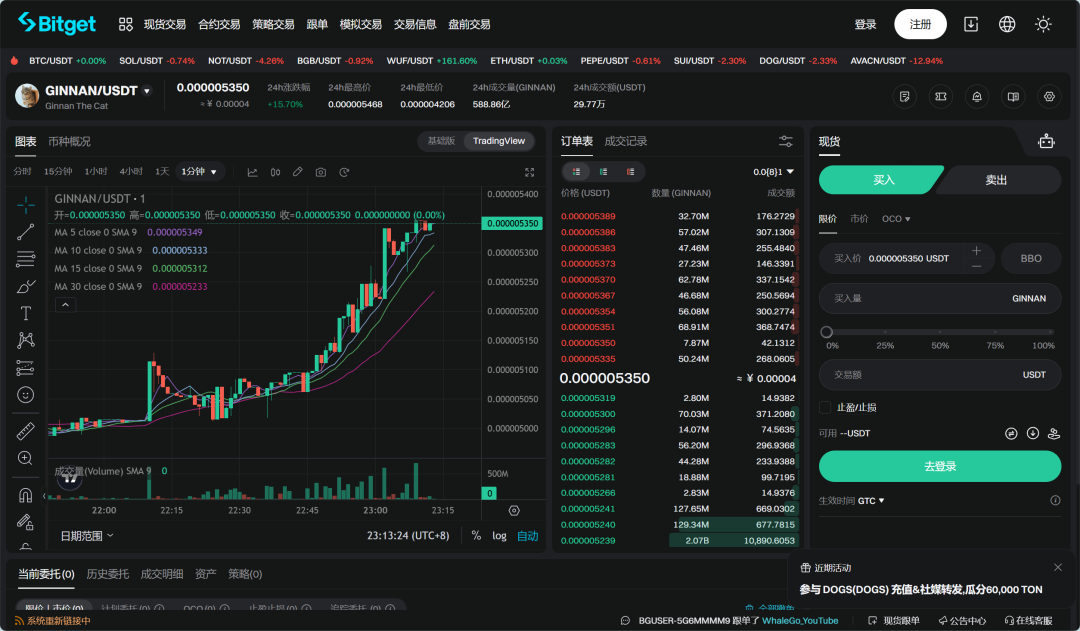Image resolution: width=1080 pixels, height=631 pixels.
Task: Click the candlestick style icon
Action: (276, 172)
